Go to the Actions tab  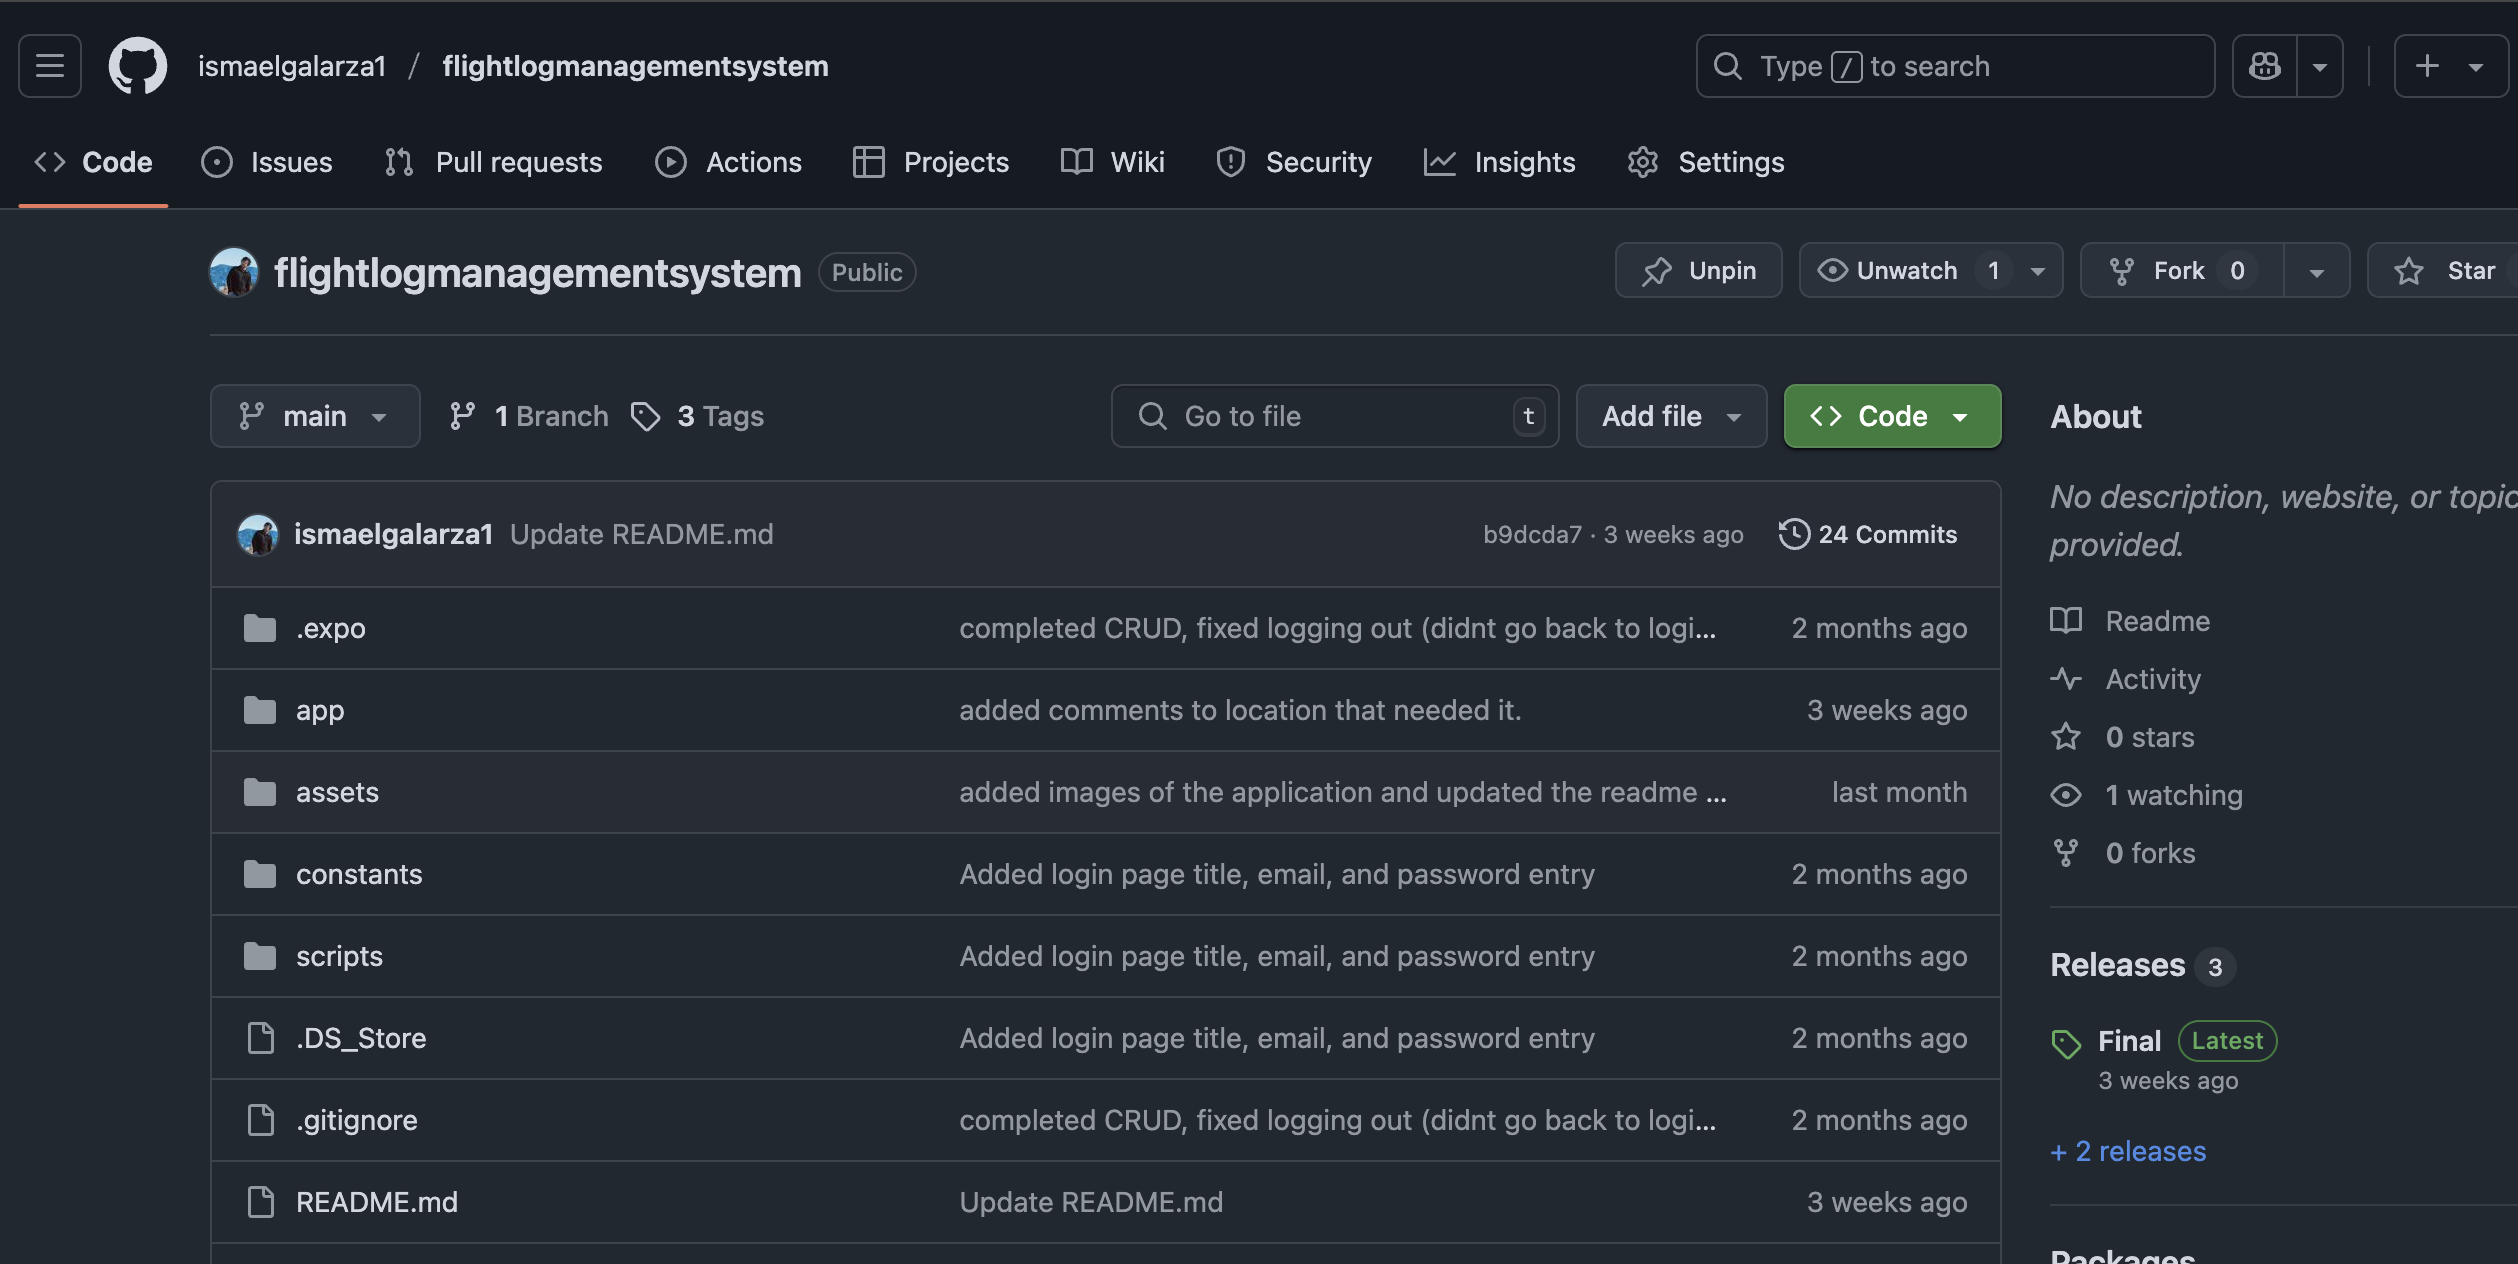[728, 162]
